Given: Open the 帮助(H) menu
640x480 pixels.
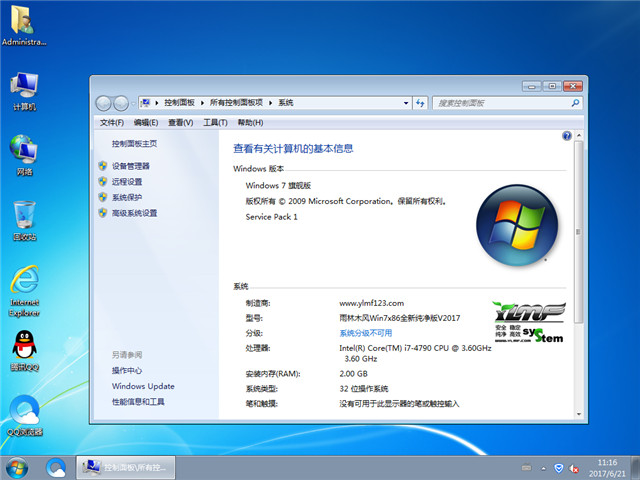Looking at the screenshot, I should pos(250,122).
